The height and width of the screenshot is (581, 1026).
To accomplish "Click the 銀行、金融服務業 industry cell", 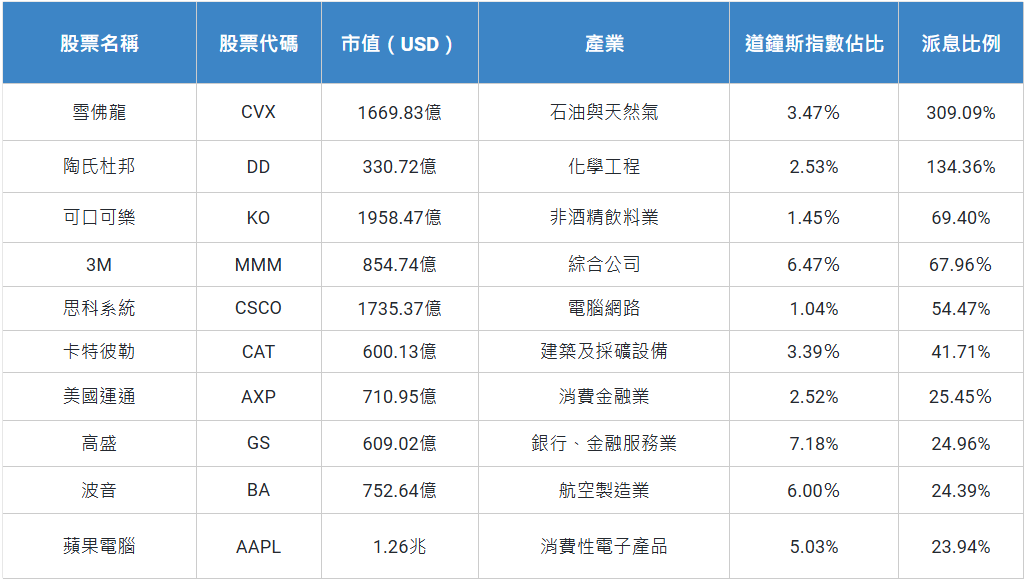I will pyautogui.click(x=604, y=444).
